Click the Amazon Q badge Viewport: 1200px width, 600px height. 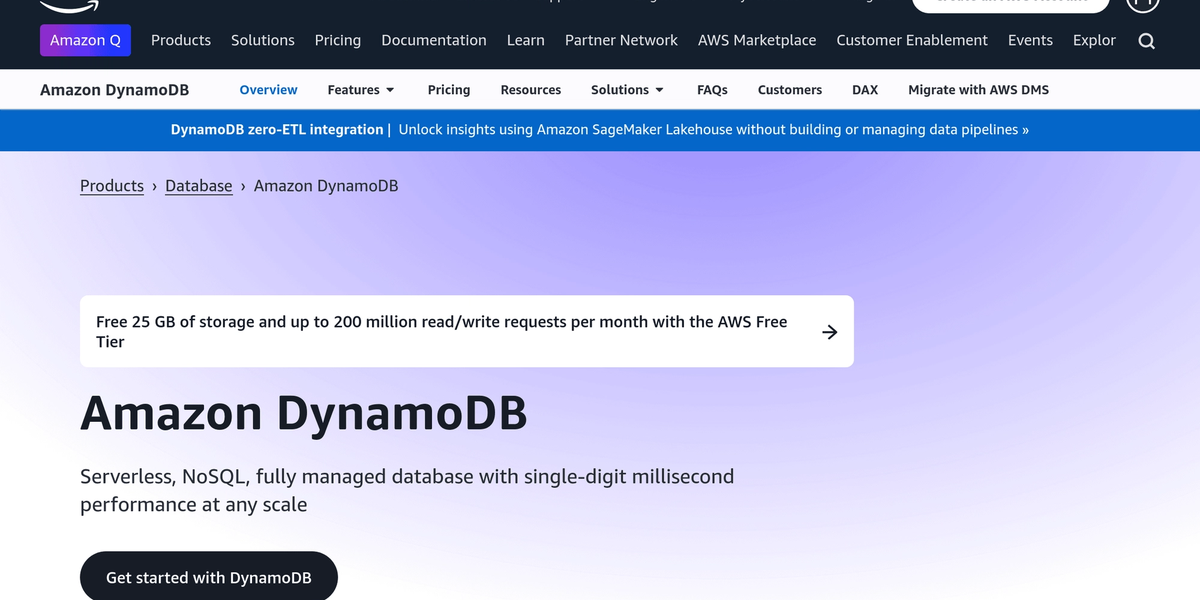[x=85, y=40]
